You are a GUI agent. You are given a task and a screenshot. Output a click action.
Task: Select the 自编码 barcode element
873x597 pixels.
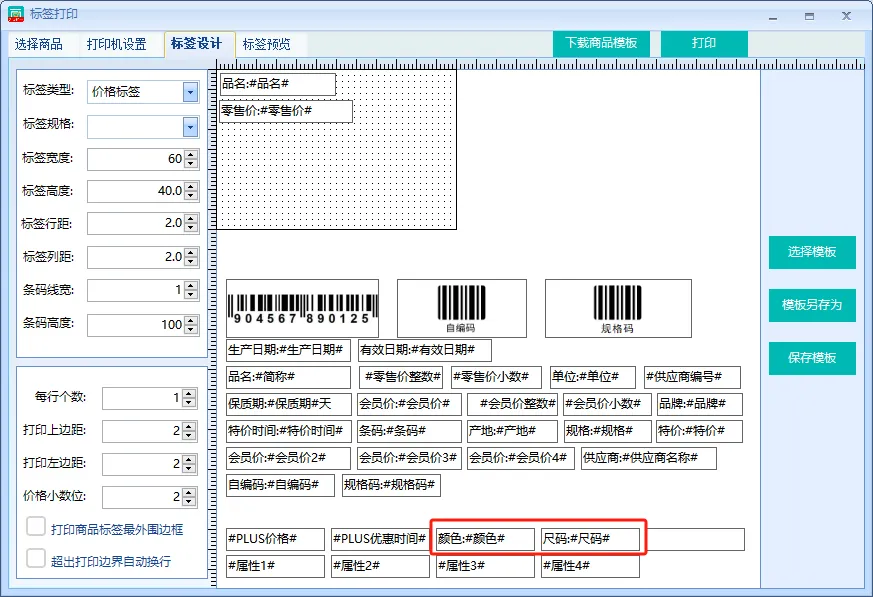coord(461,307)
